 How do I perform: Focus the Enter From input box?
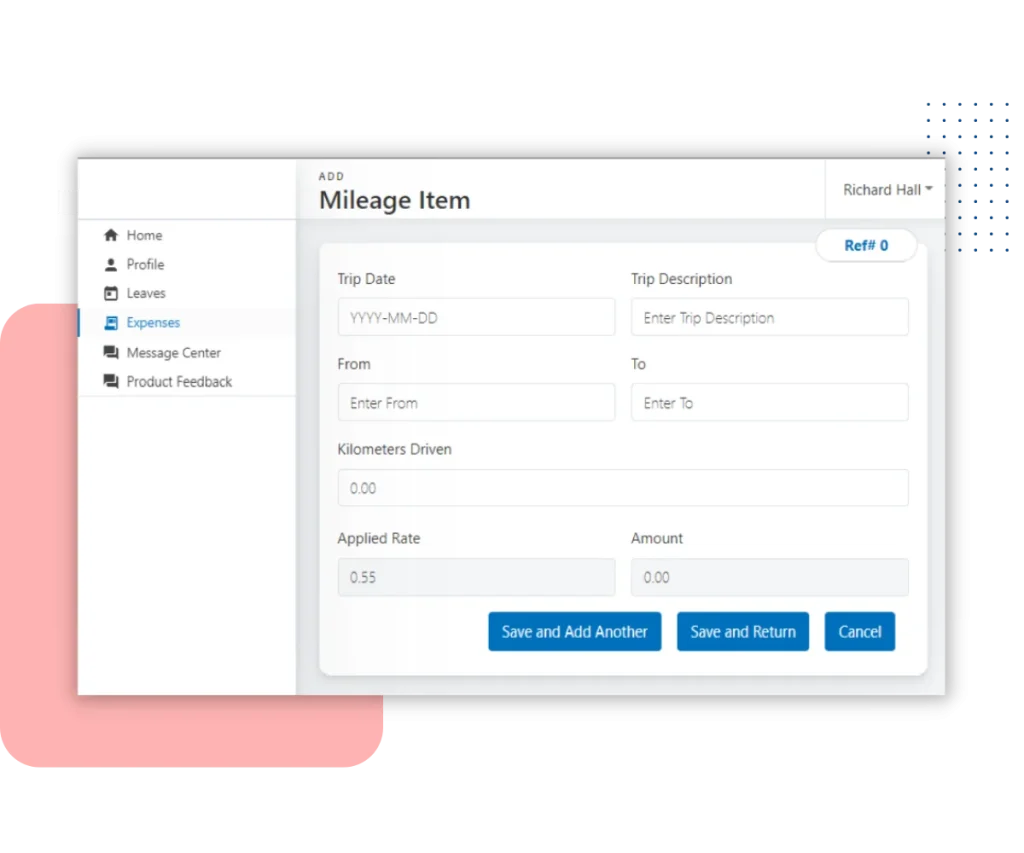(x=476, y=402)
